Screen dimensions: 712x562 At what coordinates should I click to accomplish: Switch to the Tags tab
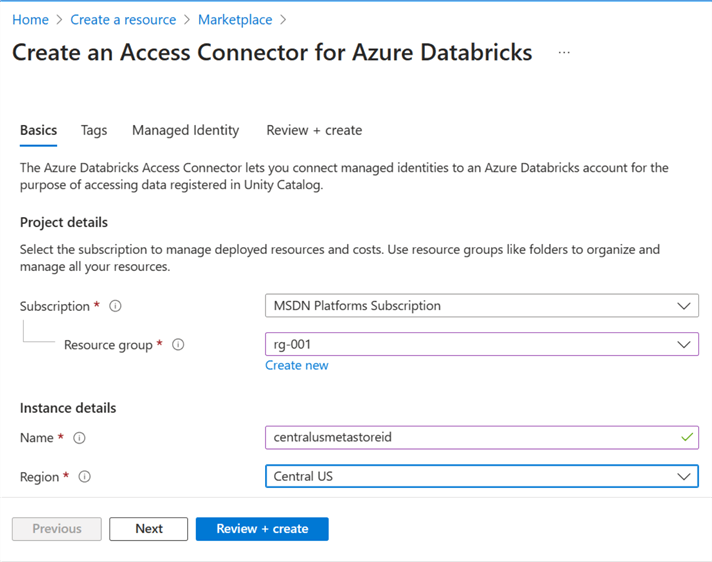click(94, 130)
